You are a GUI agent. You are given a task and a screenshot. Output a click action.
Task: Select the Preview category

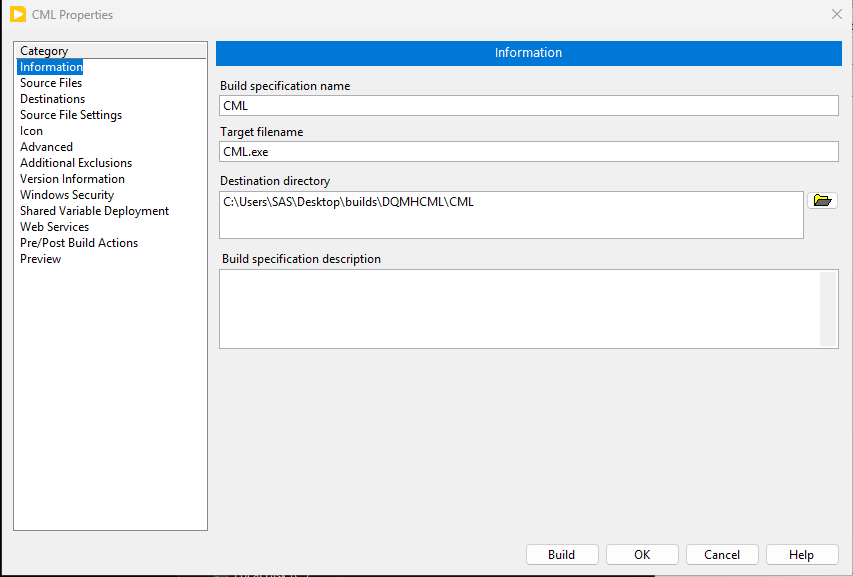[x=40, y=259]
